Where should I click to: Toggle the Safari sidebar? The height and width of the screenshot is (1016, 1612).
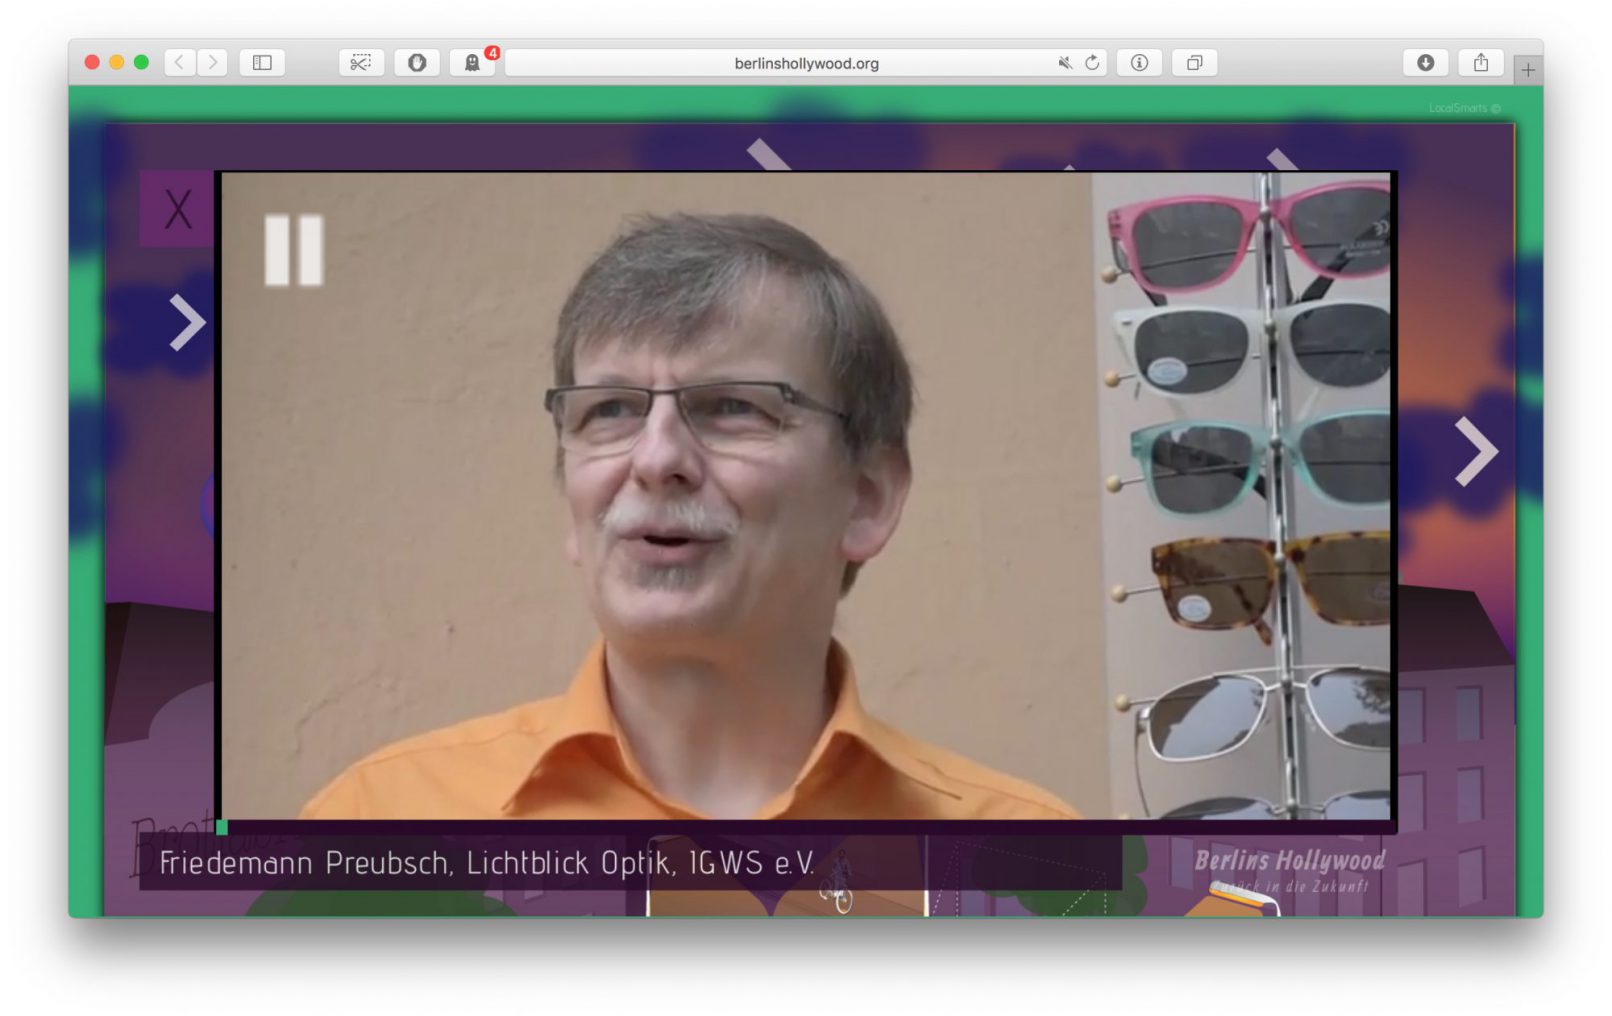tap(262, 63)
